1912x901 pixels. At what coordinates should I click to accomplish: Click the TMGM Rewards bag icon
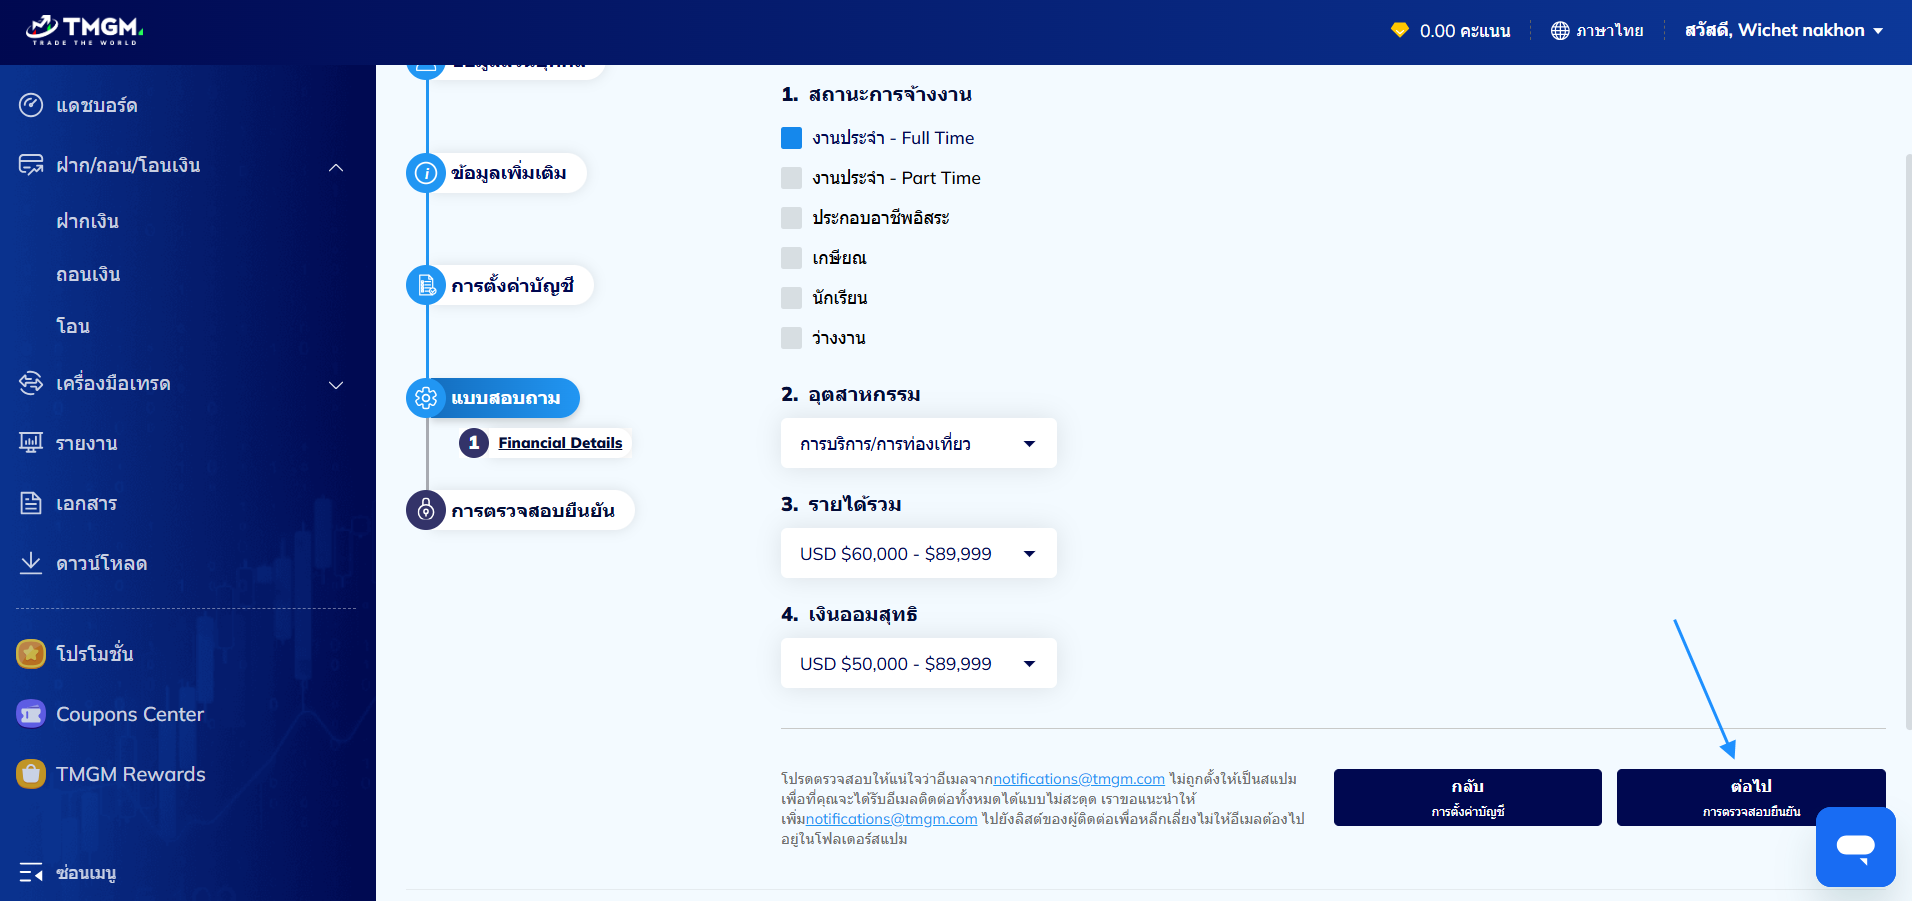click(x=31, y=774)
